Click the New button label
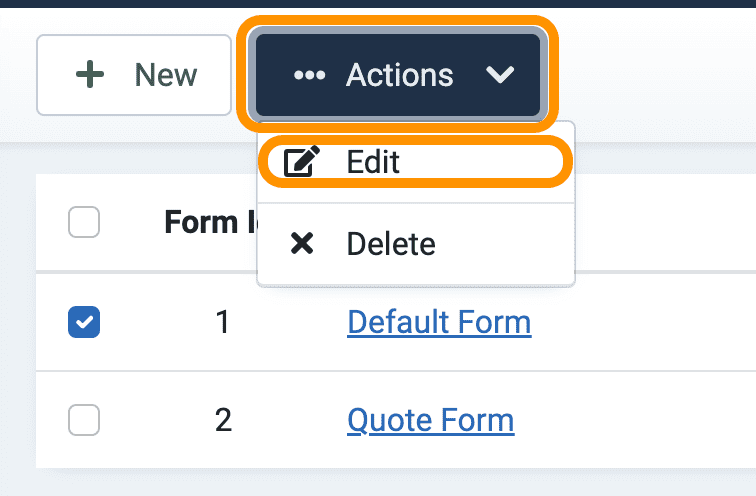 pos(165,75)
